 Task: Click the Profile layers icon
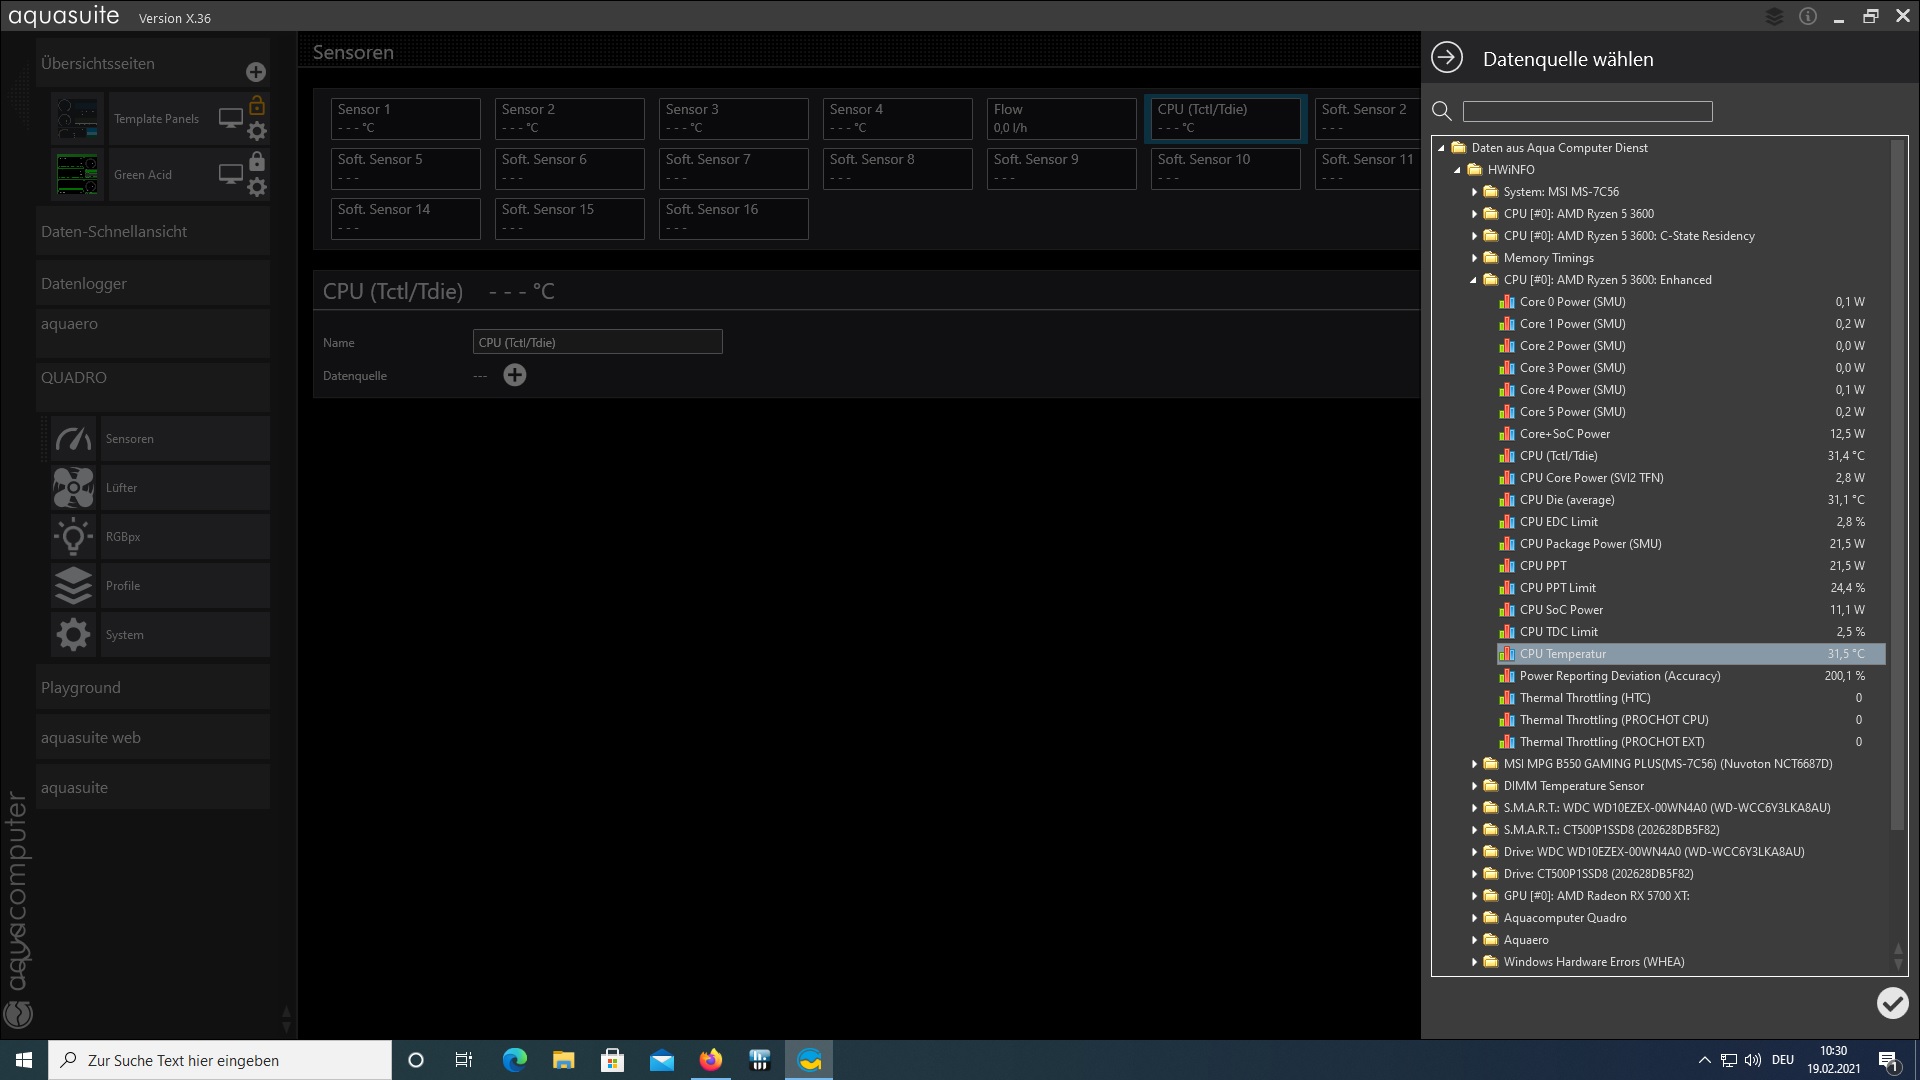coord(73,586)
